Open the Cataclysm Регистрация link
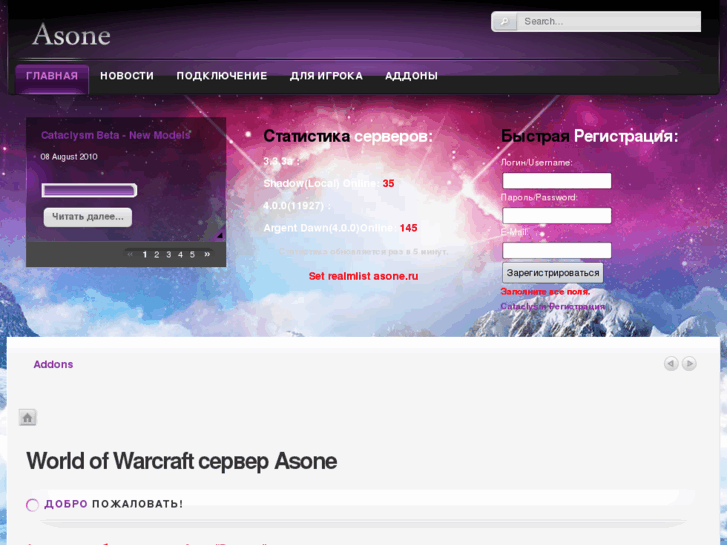The width and height of the screenshot is (727, 545). [553, 307]
